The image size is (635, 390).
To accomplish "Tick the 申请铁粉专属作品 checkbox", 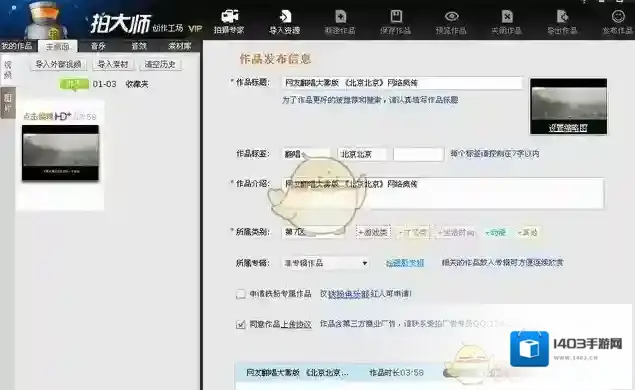I will (x=241, y=294).
